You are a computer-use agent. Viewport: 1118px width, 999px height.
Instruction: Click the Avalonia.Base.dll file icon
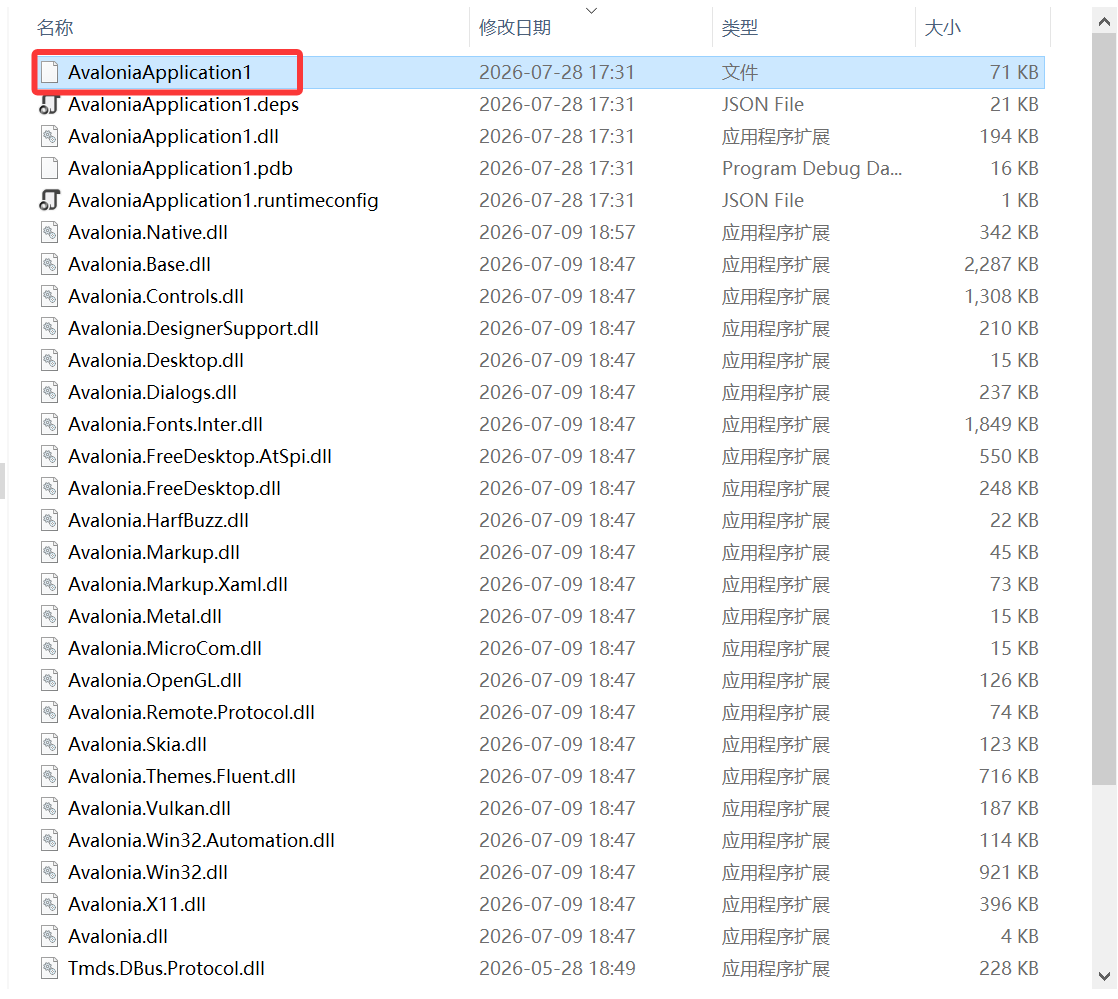click(x=49, y=265)
